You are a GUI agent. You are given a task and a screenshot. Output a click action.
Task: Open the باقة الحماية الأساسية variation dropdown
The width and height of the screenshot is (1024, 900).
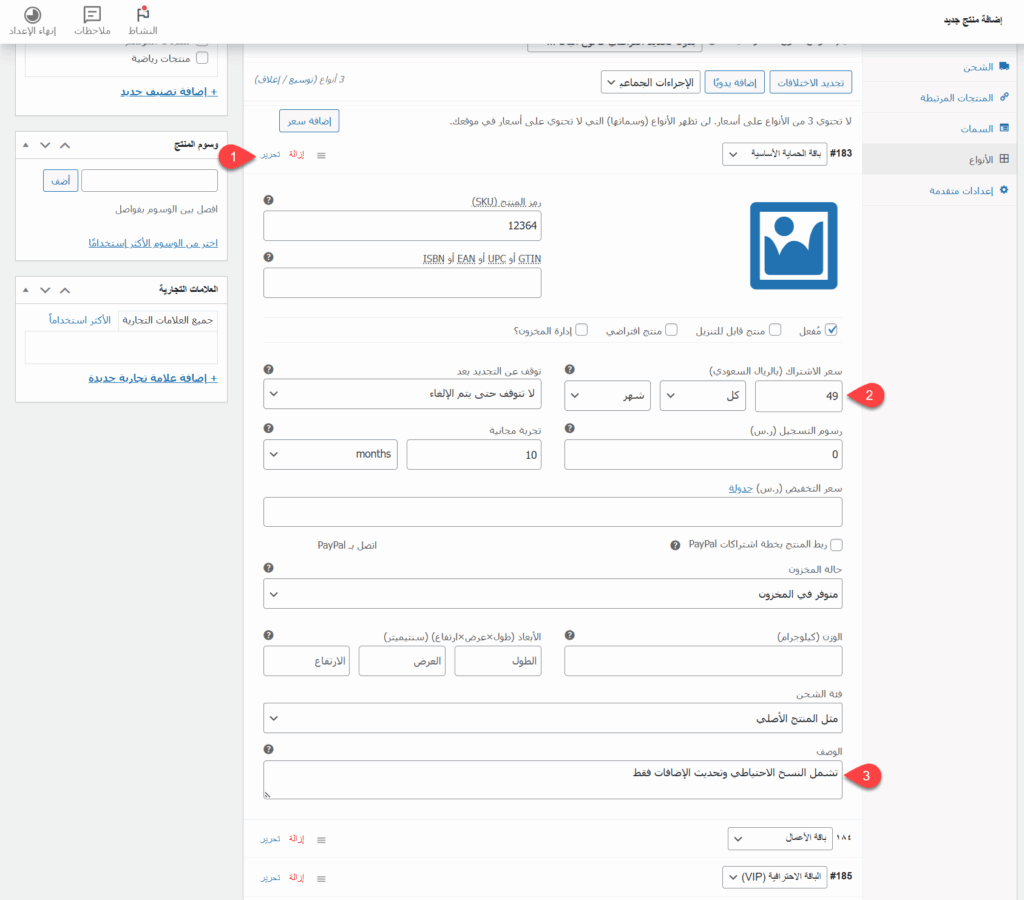(775, 154)
